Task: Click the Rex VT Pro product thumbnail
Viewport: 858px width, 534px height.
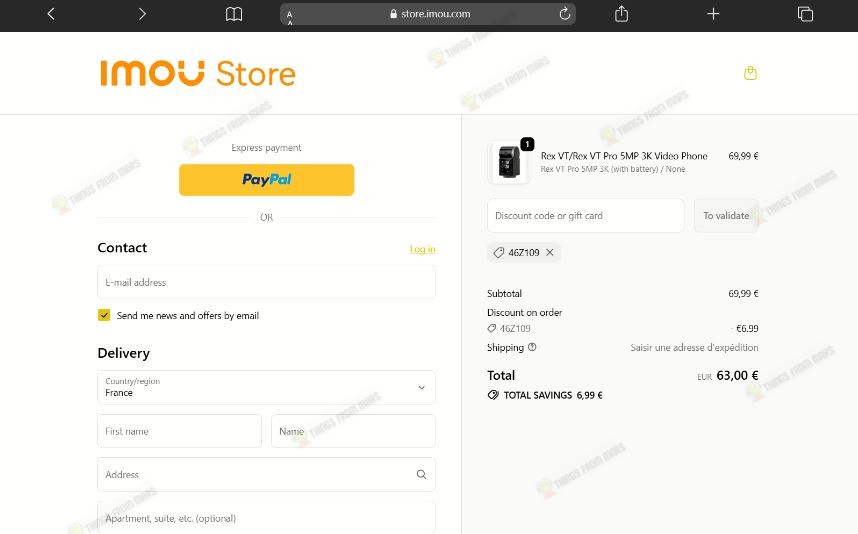Action: coord(509,162)
